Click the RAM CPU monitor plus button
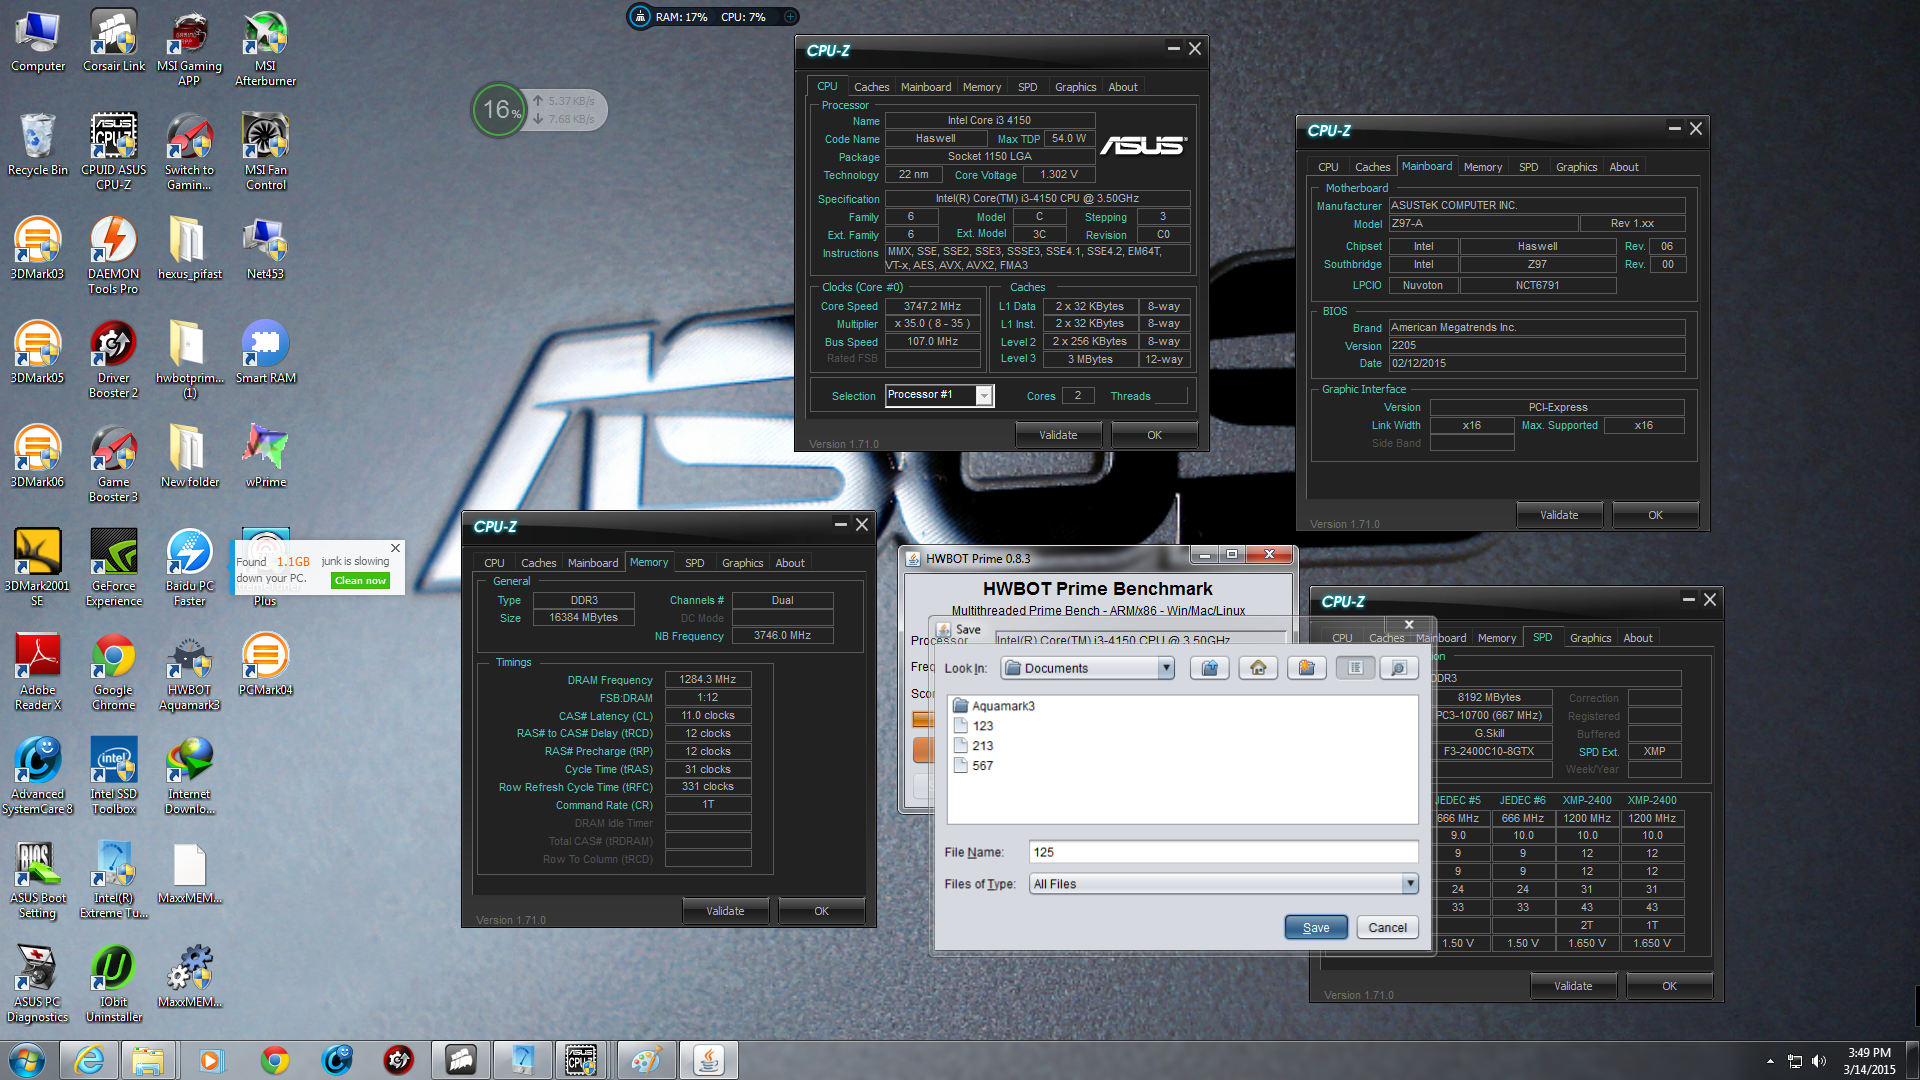Screen dimensions: 1920x1080 [x=790, y=17]
